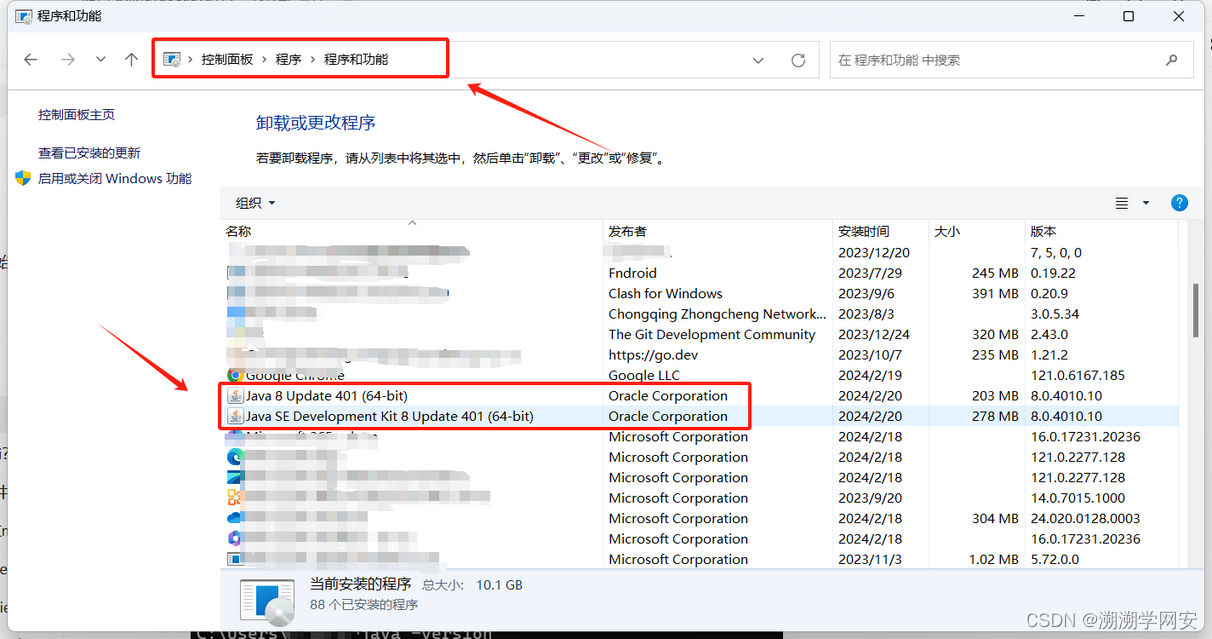Image resolution: width=1212 pixels, height=639 pixels.
Task: Click version 5.72.0.0 cell
Action: click(x=1055, y=560)
